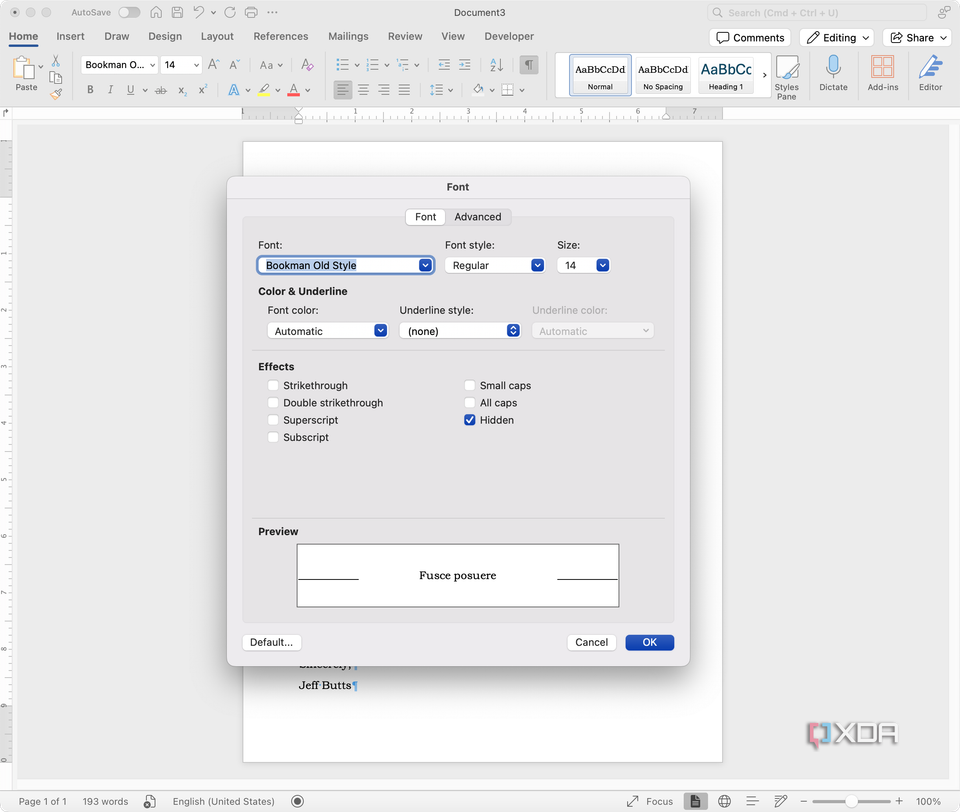Uncheck the Hidden checkbox
960x812 pixels.
click(x=470, y=420)
